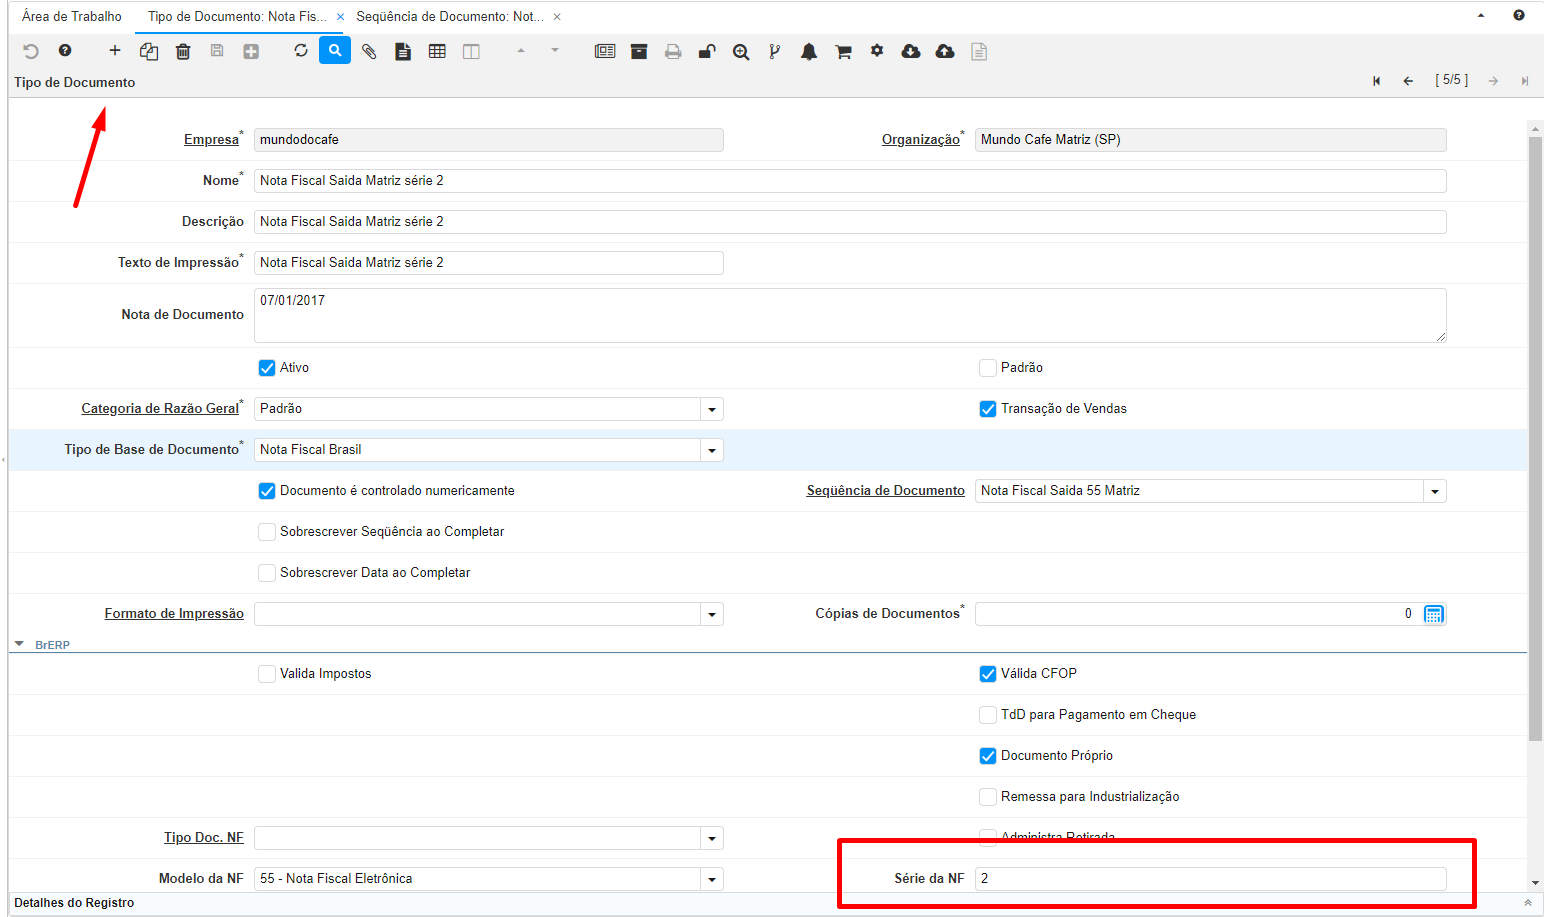Click the Zoom Across magnifier icon

coord(741,52)
